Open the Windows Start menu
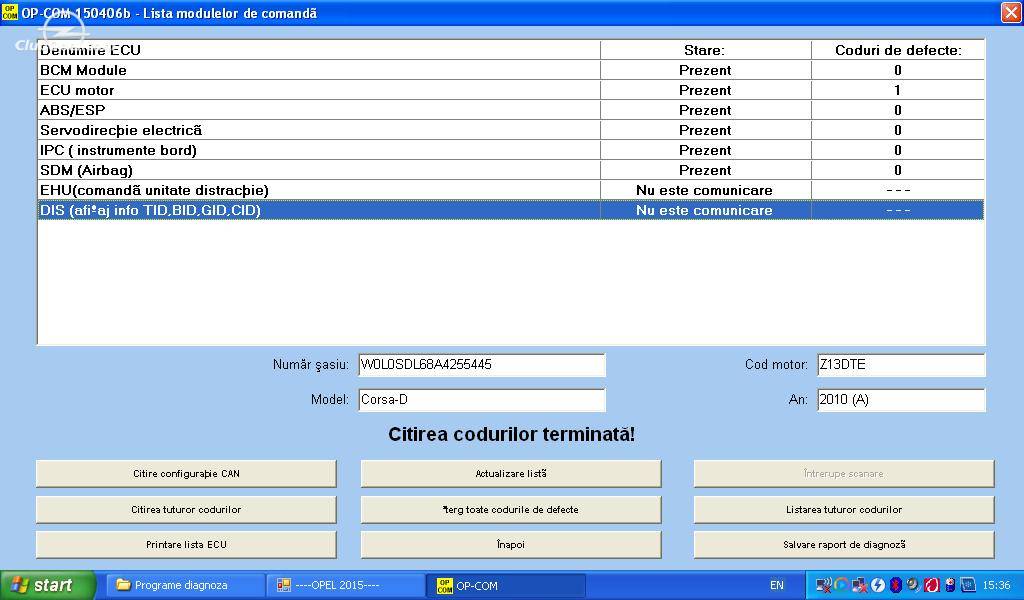The width and height of the screenshot is (1024, 600). [x=48, y=585]
